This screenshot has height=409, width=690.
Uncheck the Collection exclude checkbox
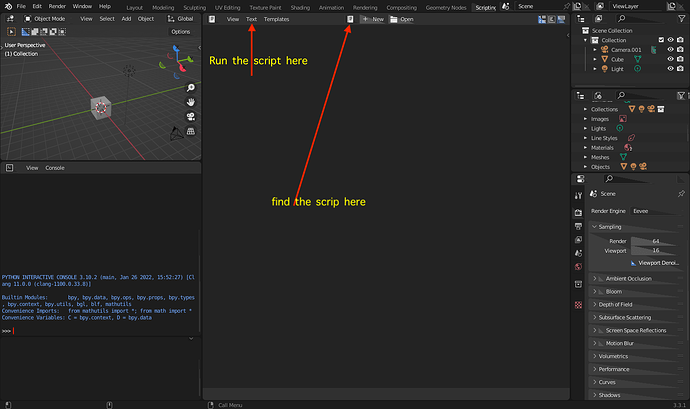tap(661, 40)
